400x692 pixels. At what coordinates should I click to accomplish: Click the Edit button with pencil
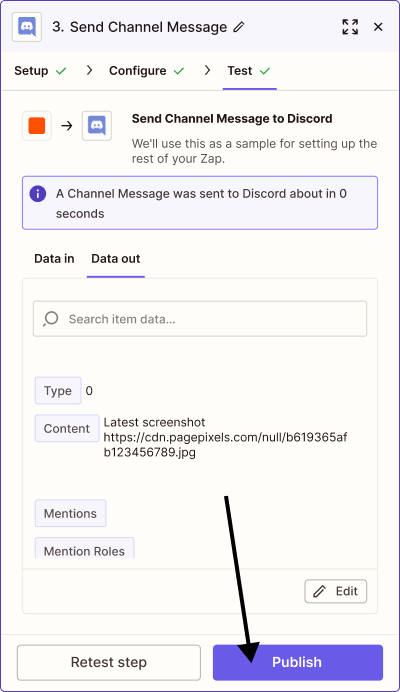tap(336, 591)
